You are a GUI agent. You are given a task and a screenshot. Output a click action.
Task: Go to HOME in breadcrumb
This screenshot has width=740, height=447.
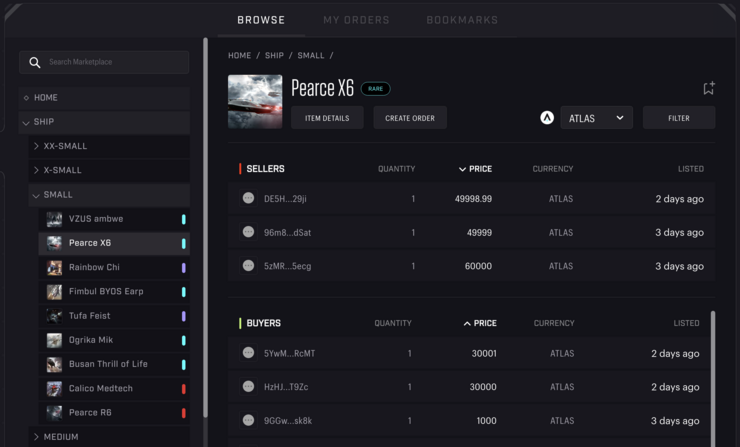coord(240,56)
